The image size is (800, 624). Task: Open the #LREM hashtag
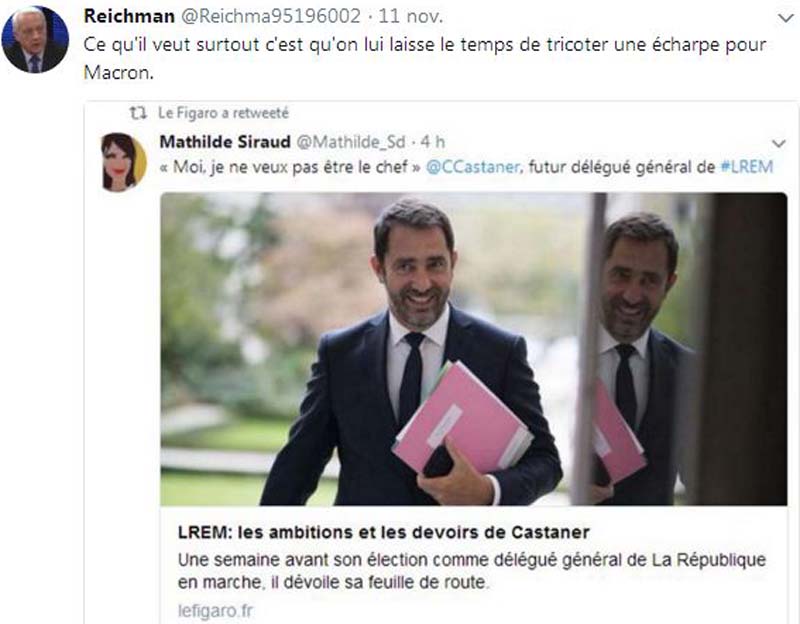coord(746,167)
